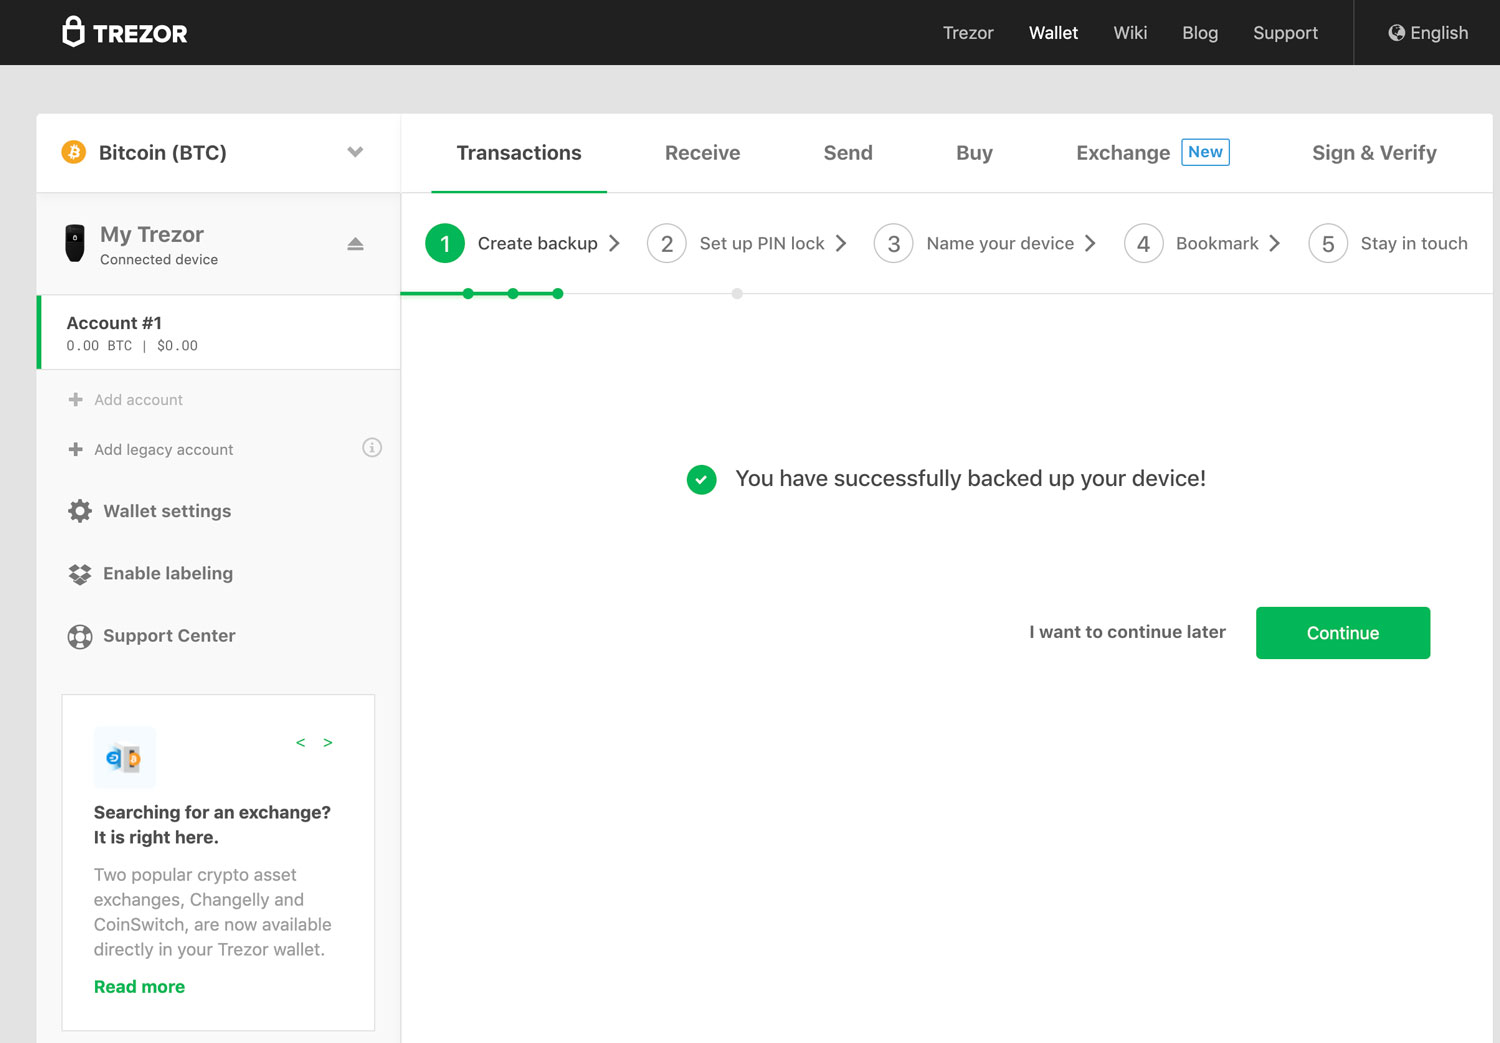Choose I want to continue later

tap(1127, 632)
